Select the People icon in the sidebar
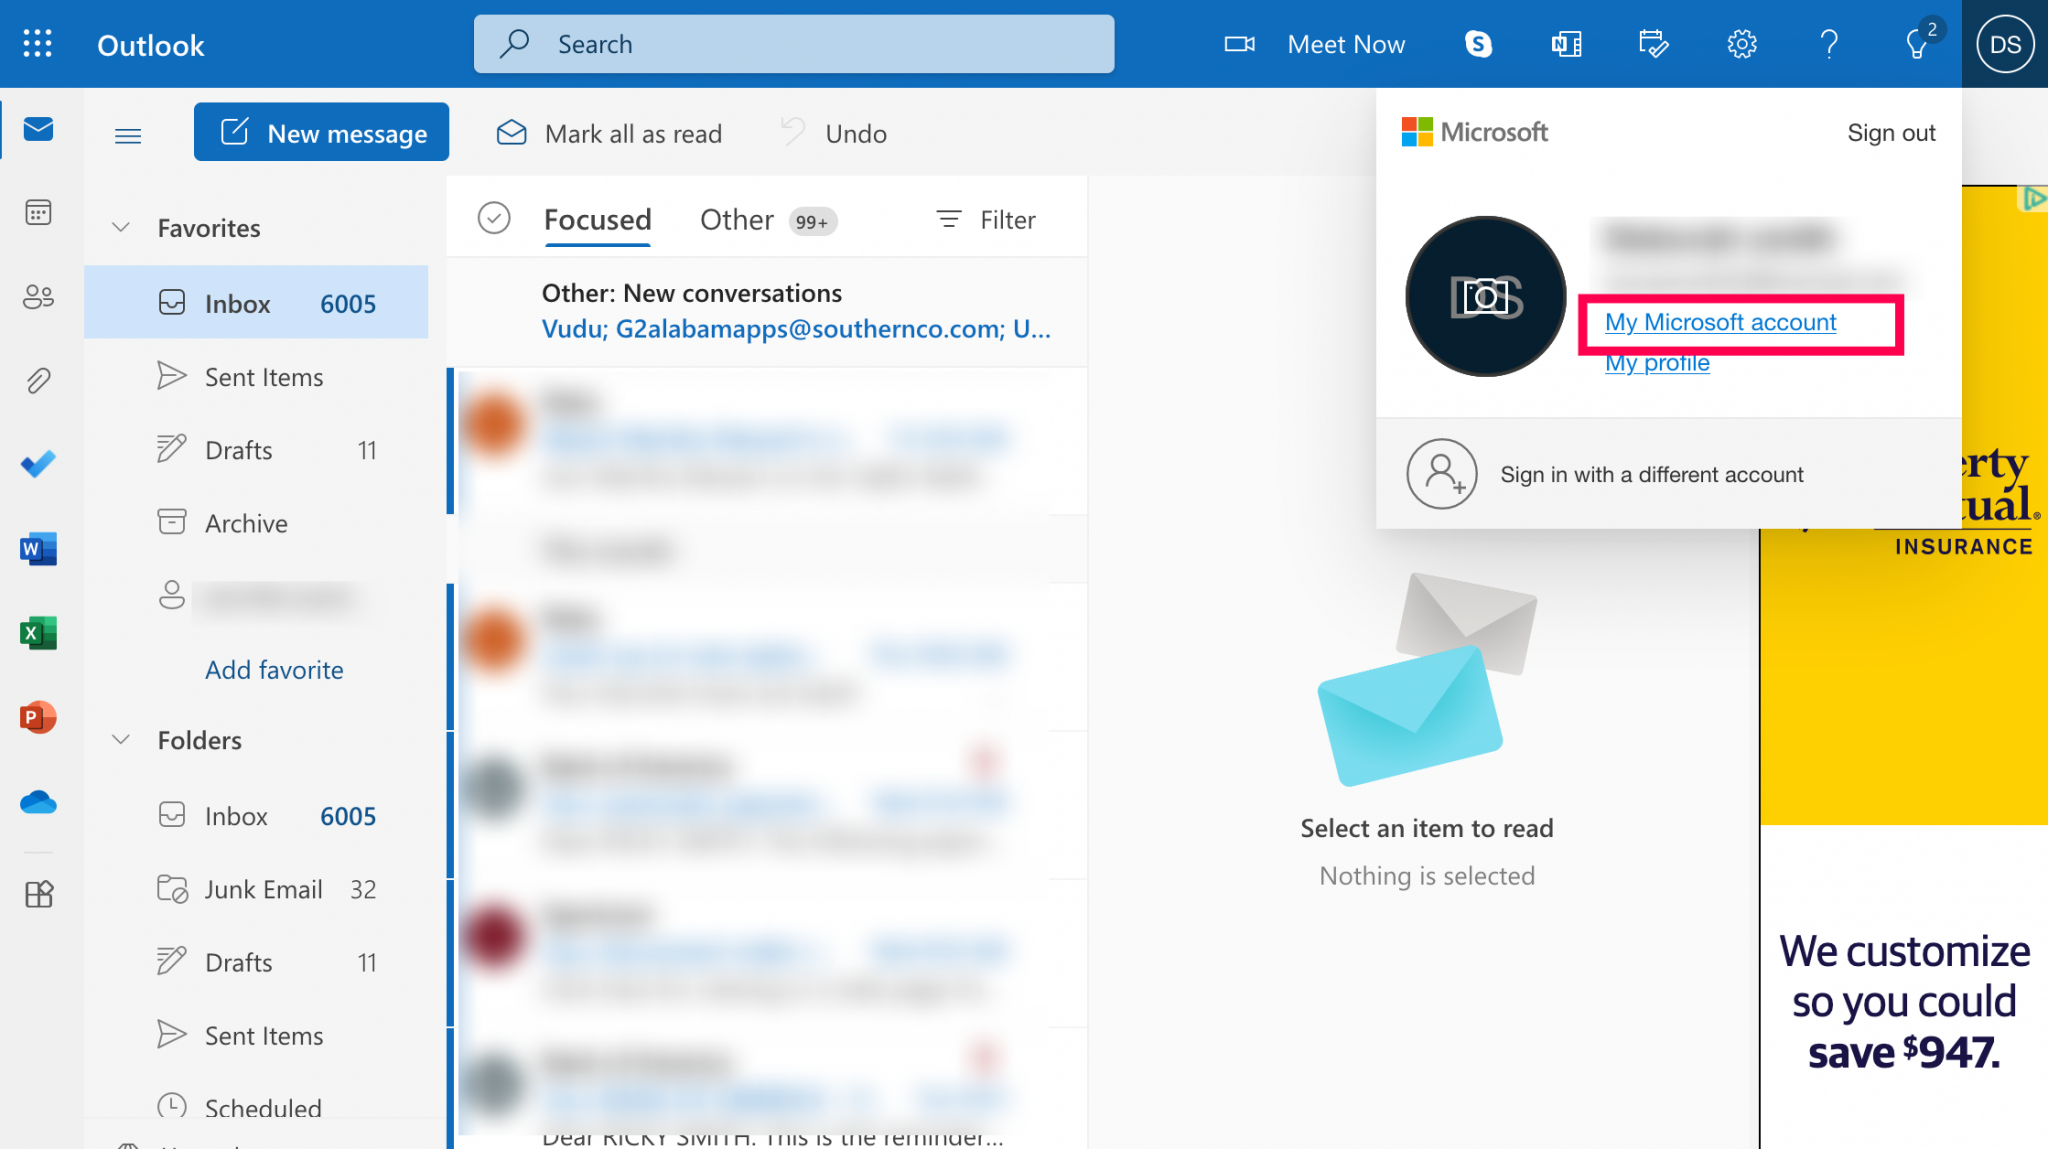2048x1149 pixels. click(37, 296)
